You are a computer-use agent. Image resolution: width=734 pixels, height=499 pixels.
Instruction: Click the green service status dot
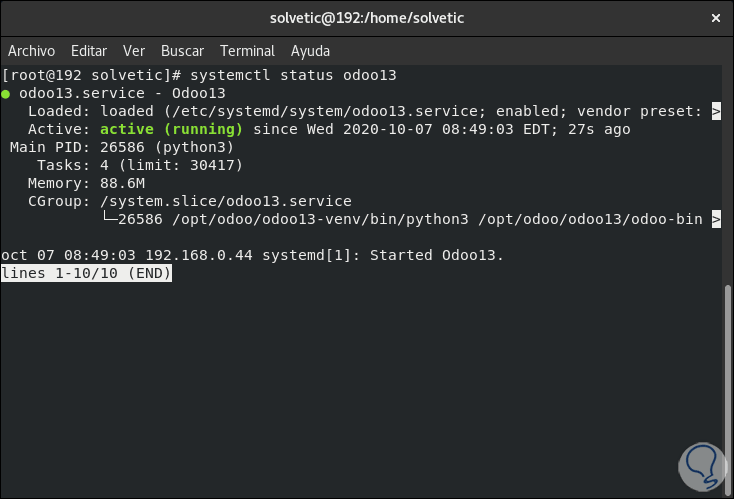(7, 94)
